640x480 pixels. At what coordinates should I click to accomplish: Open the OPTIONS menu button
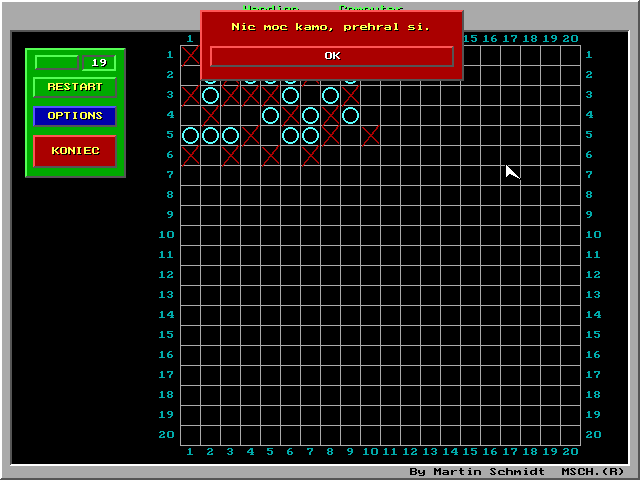click(x=75, y=116)
